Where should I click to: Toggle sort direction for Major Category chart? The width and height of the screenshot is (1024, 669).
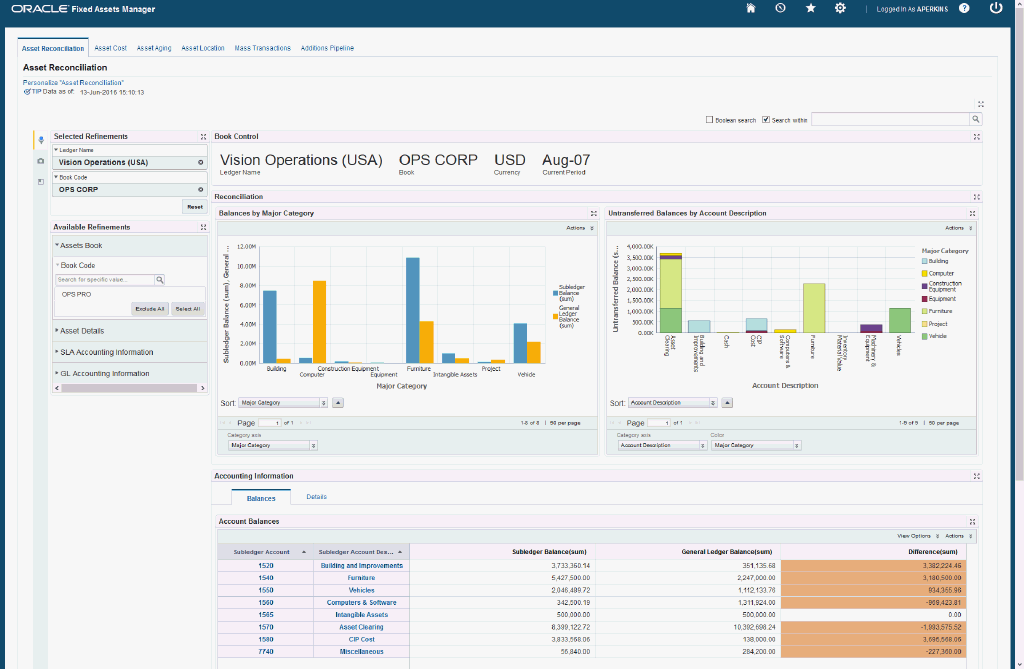click(338, 402)
